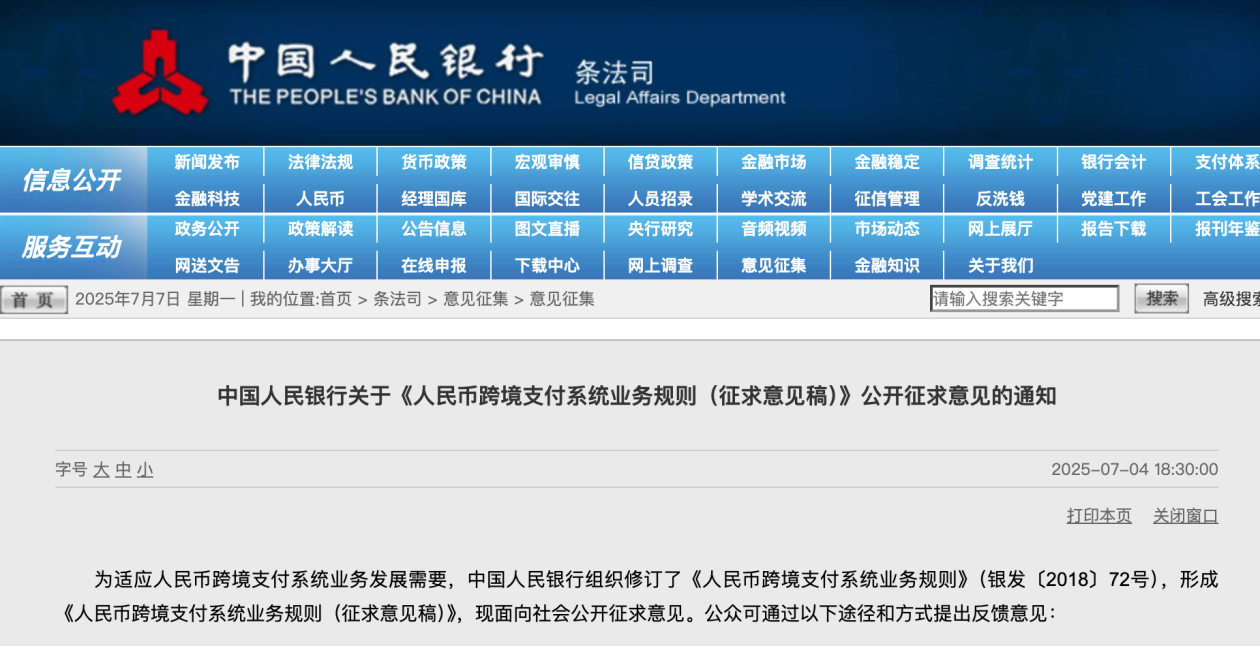Open the 在线申报 menu item
This screenshot has width=1260, height=646.
coord(434,266)
